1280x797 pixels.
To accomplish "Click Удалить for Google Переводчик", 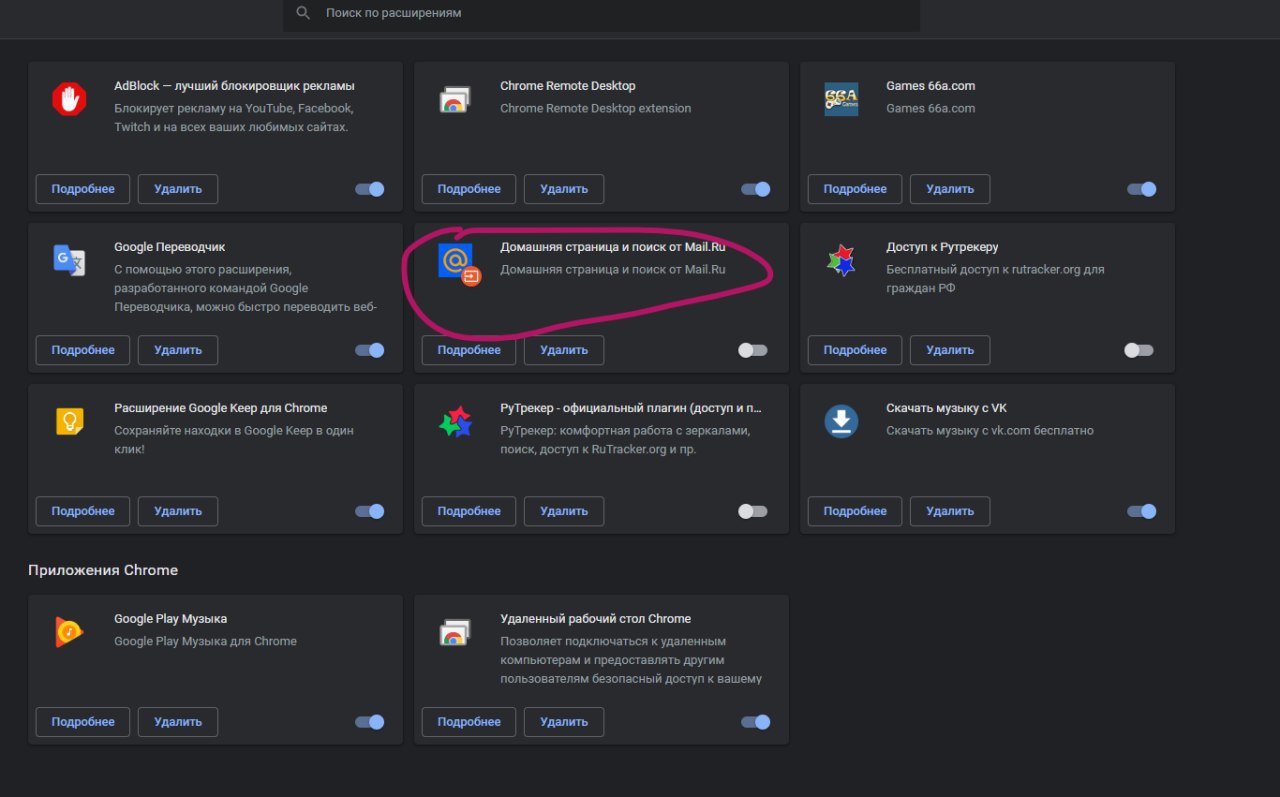I will [178, 350].
